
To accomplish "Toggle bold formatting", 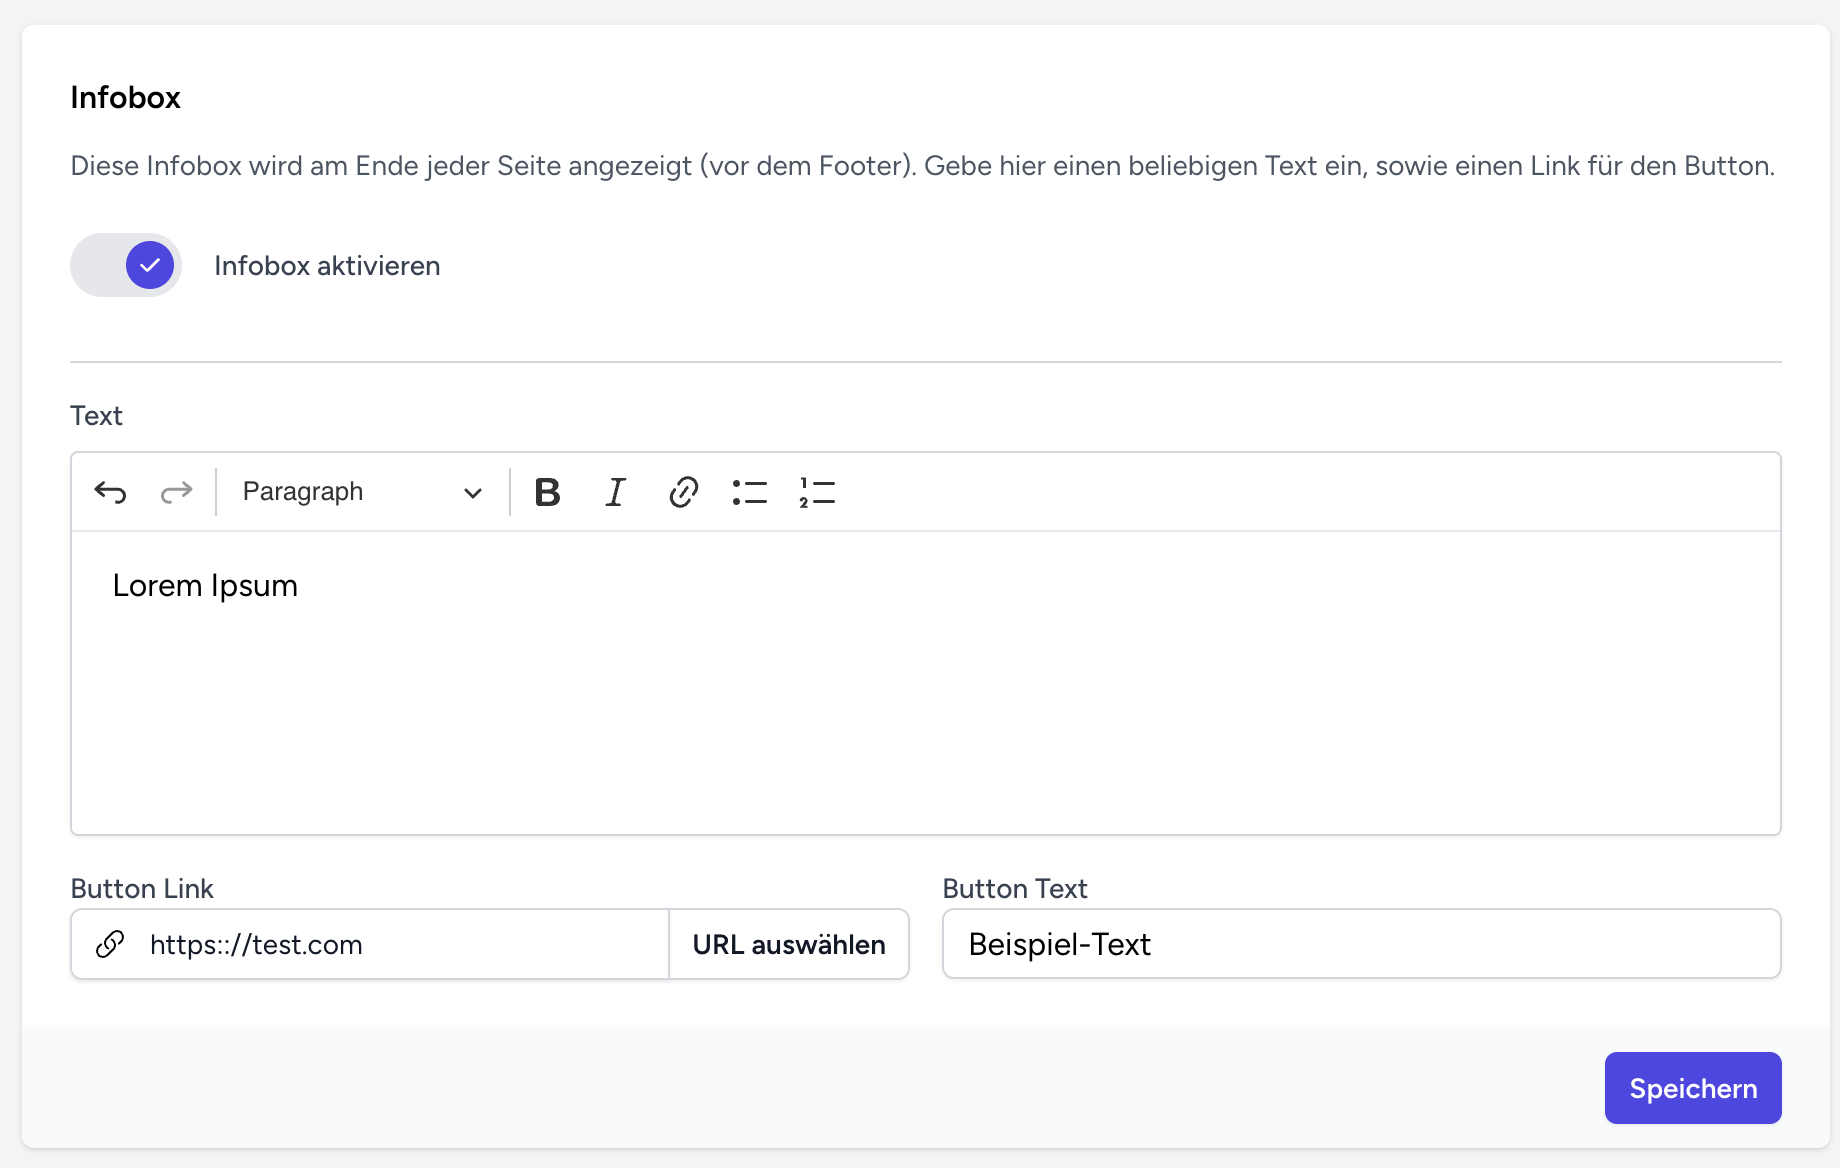I will (x=547, y=492).
